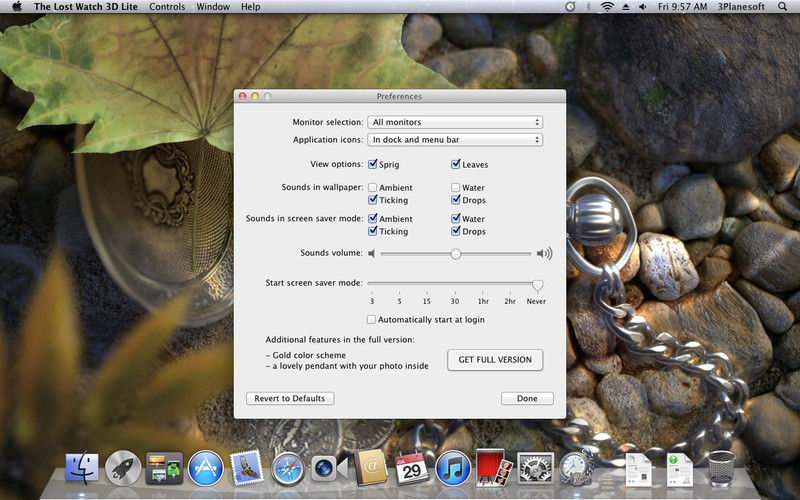Open document icon with green badge in dock
Screen dimensions: 800x500
click(680, 469)
